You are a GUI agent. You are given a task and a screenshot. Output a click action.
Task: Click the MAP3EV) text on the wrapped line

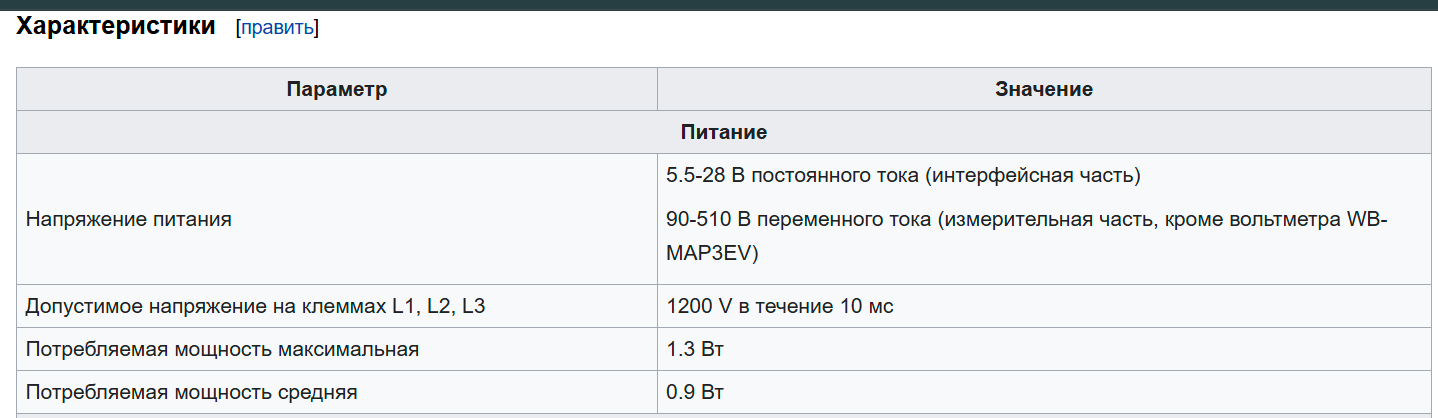(712, 254)
